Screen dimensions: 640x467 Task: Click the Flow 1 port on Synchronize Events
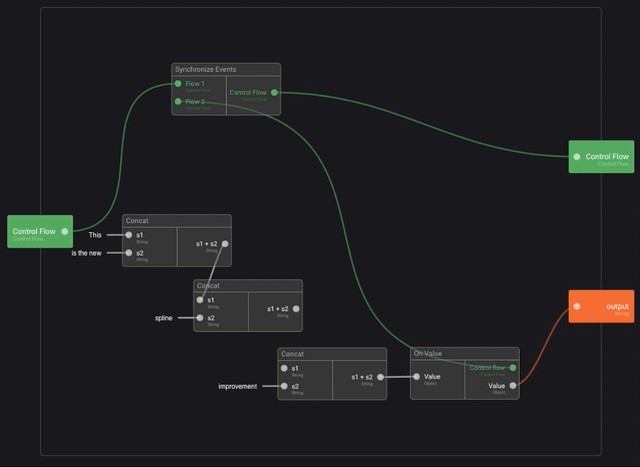click(x=178, y=84)
